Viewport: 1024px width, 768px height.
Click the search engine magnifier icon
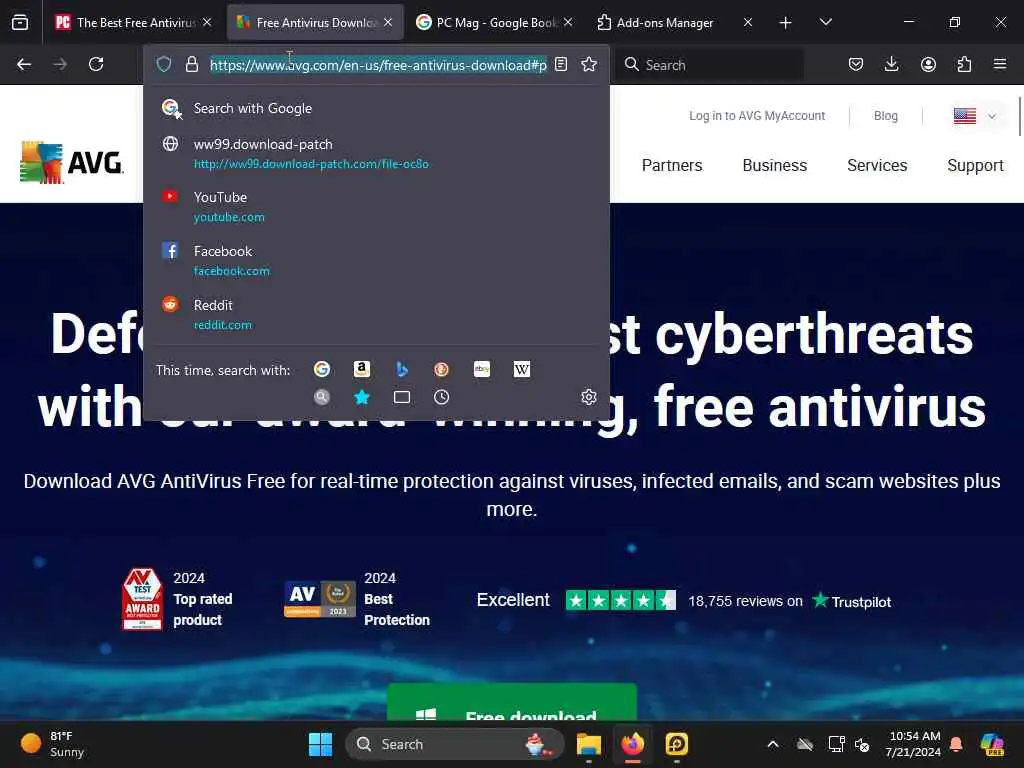coord(322,397)
